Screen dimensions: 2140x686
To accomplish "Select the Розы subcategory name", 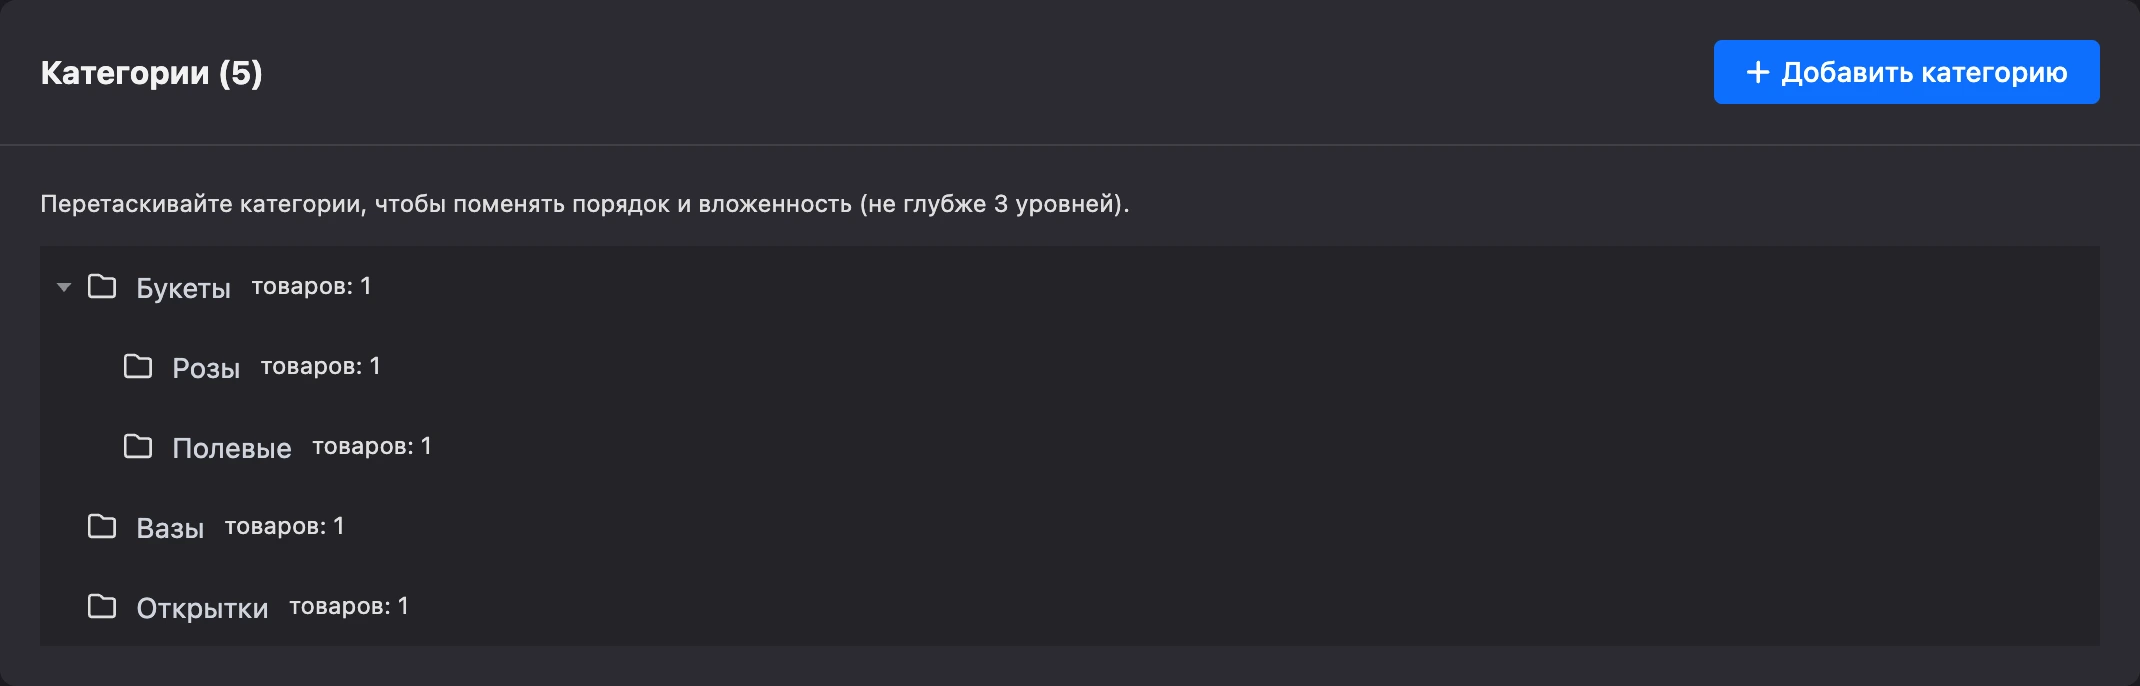I will (x=206, y=368).
